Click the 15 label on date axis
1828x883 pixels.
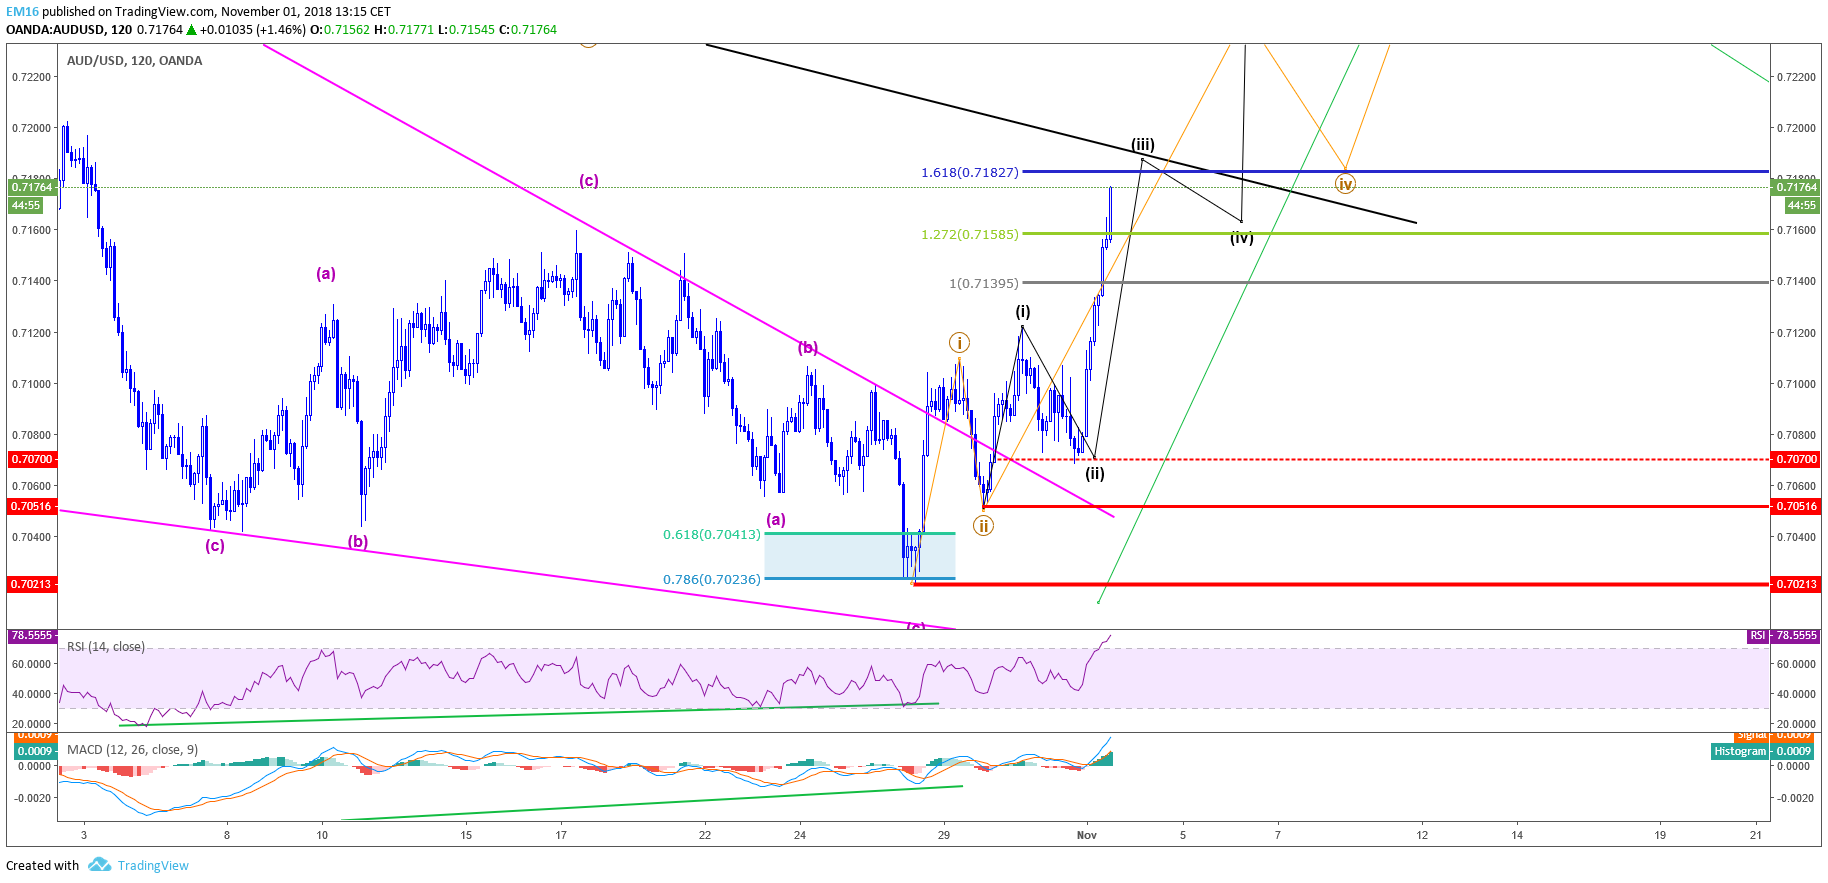pyautogui.click(x=466, y=835)
